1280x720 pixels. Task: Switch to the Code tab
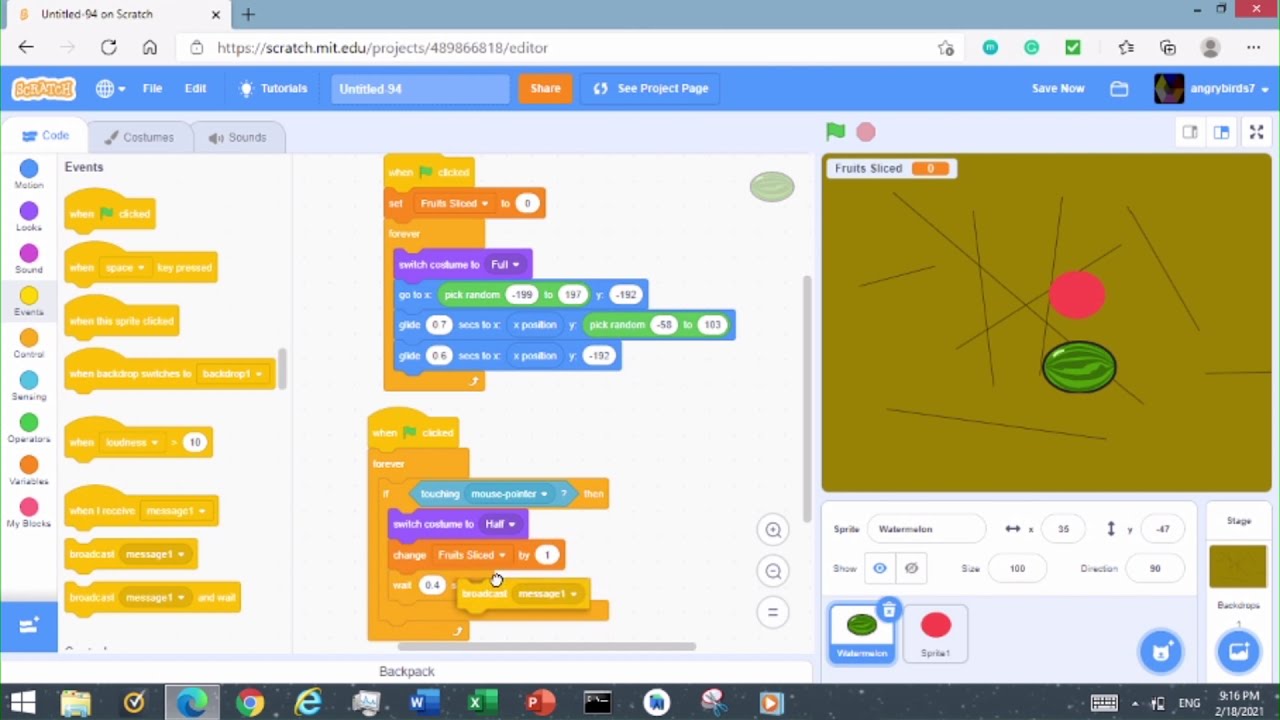[x=45, y=136]
